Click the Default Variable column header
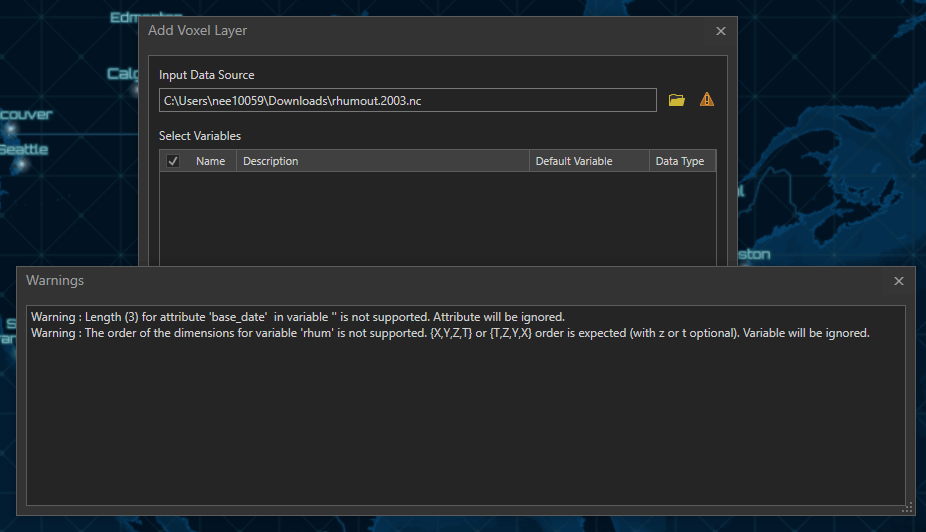The height and width of the screenshot is (532, 926). 589,161
